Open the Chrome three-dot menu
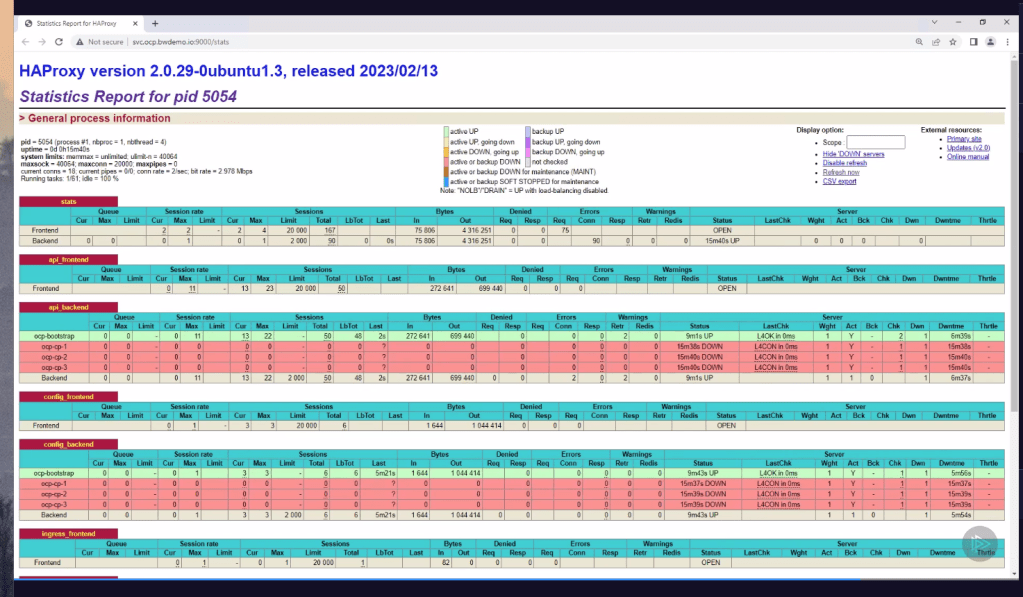 point(1007,42)
